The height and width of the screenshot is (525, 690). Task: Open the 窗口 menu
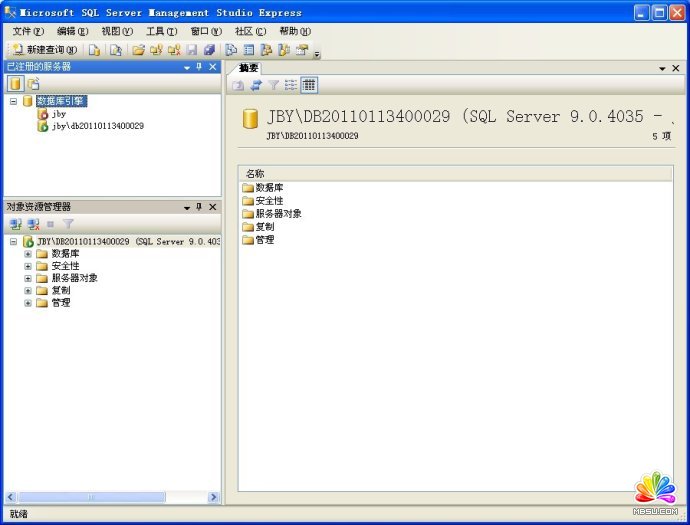click(x=206, y=31)
